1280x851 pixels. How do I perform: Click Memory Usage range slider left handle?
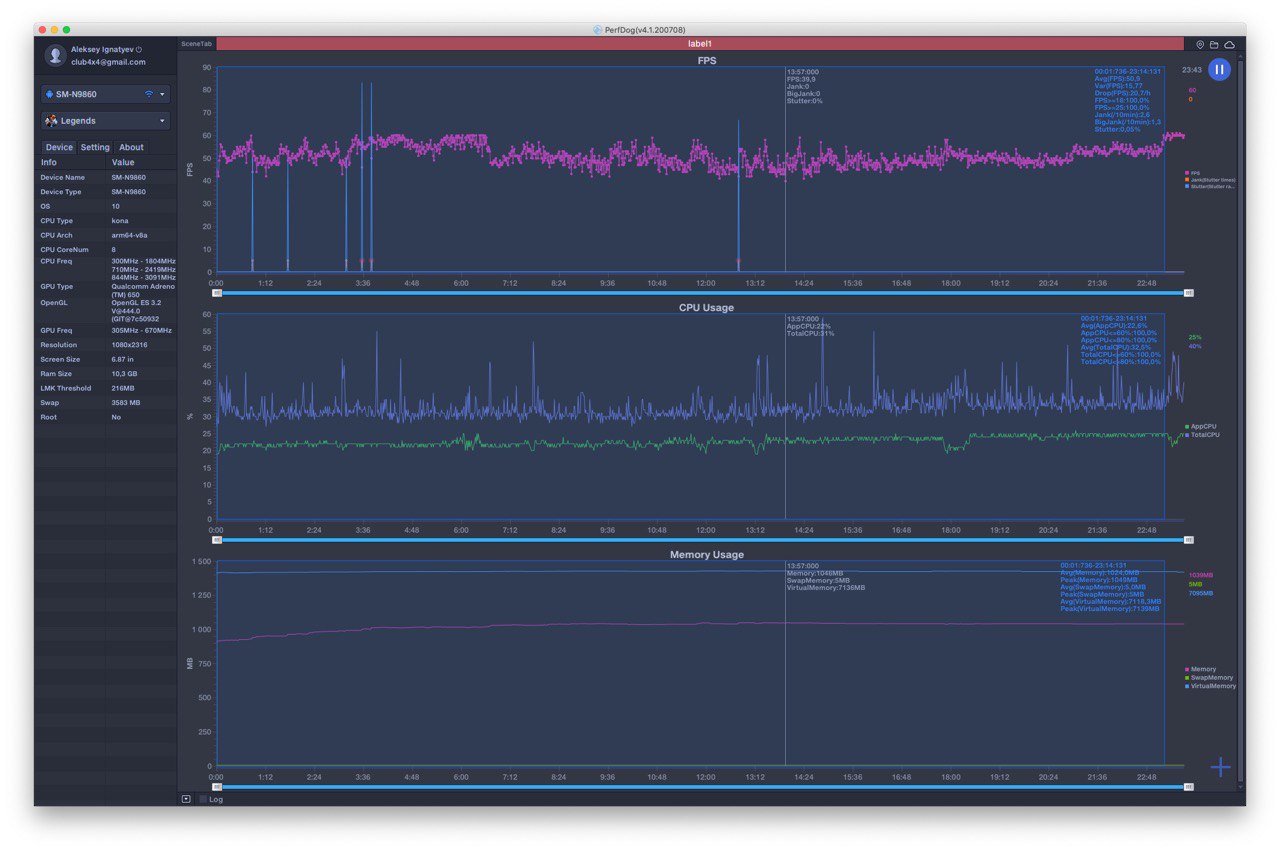tap(217, 787)
